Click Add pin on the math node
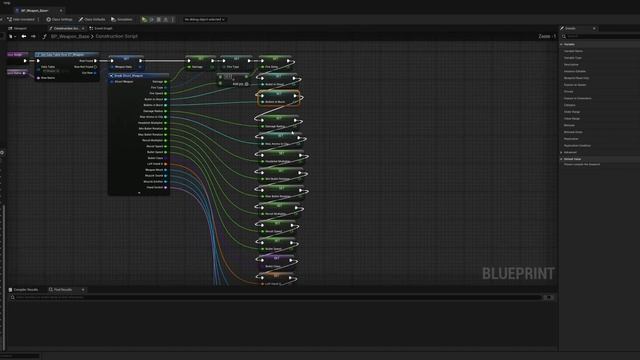 coord(240,84)
